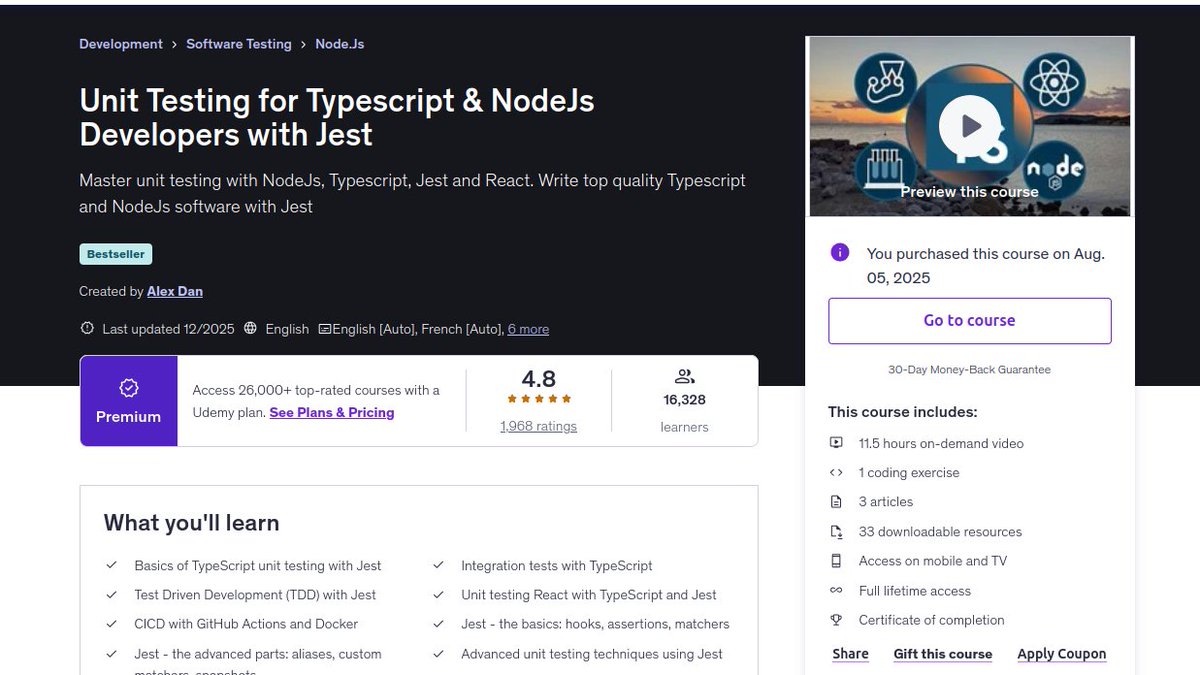This screenshot has width=1200, height=675.
Task: Click the on-demand video icon
Action: [836, 443]
